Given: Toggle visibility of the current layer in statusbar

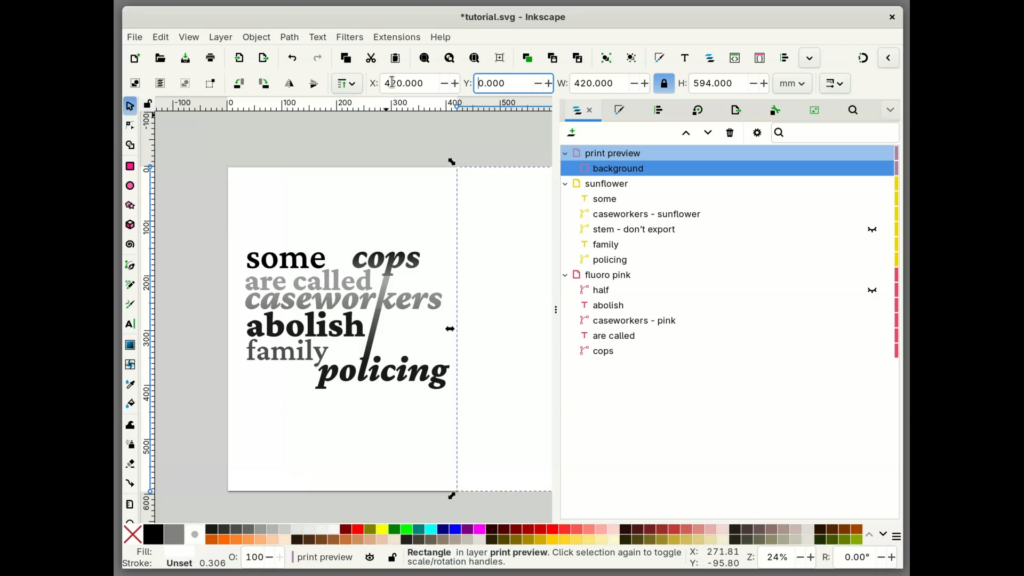Looking at the screenshot, I should (370, 557).
